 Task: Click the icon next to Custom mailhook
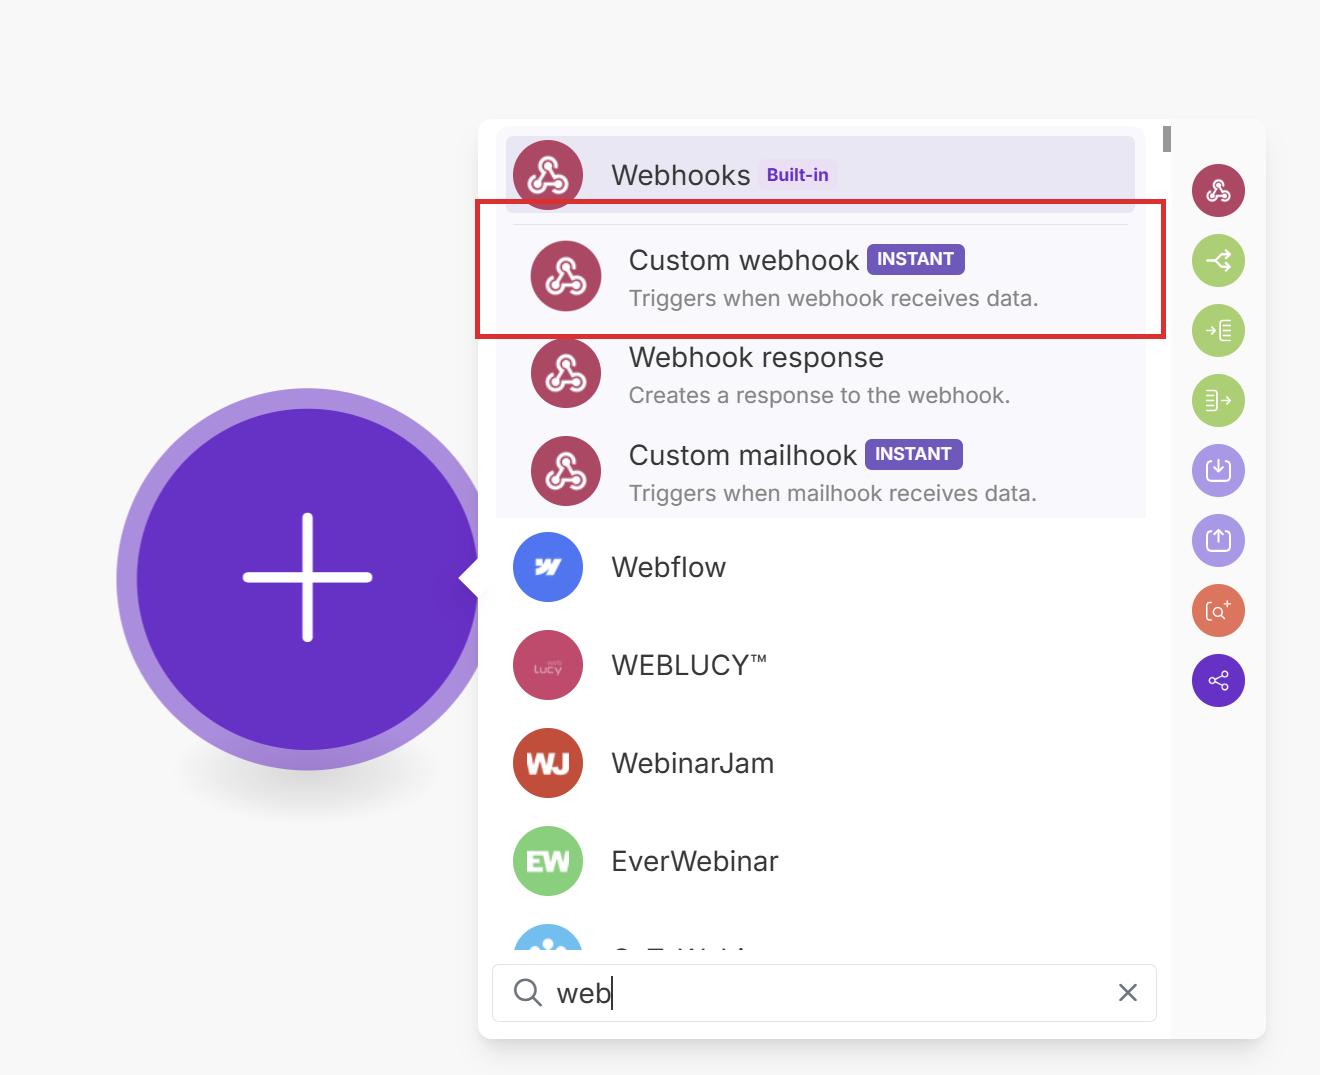566,471
